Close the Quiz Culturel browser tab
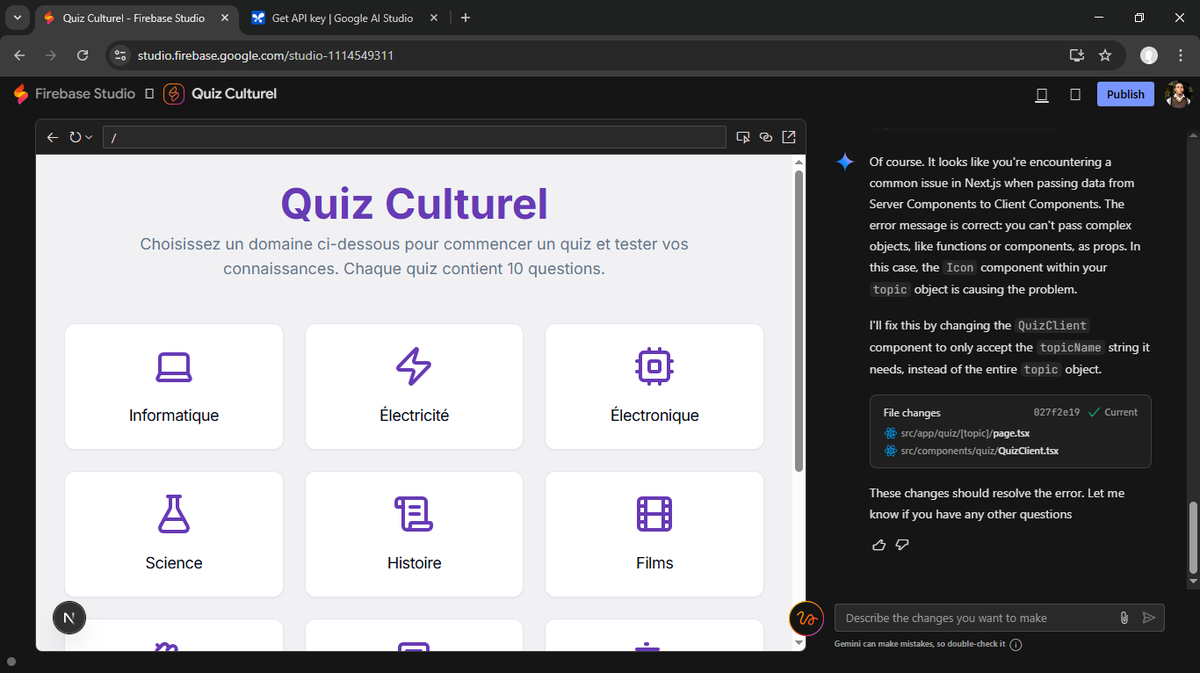Screen dimensions: 1200x673 pyautogui.click(x=223, y=18)
